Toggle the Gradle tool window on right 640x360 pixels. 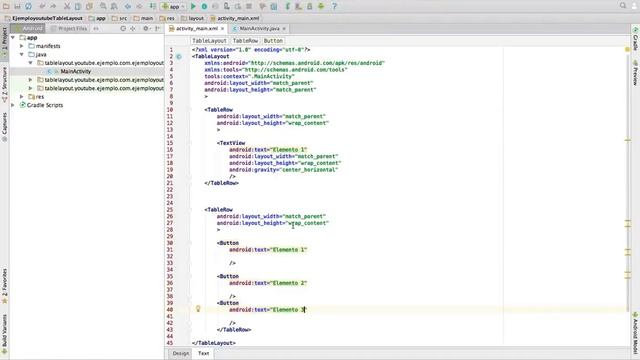point(636,39)
